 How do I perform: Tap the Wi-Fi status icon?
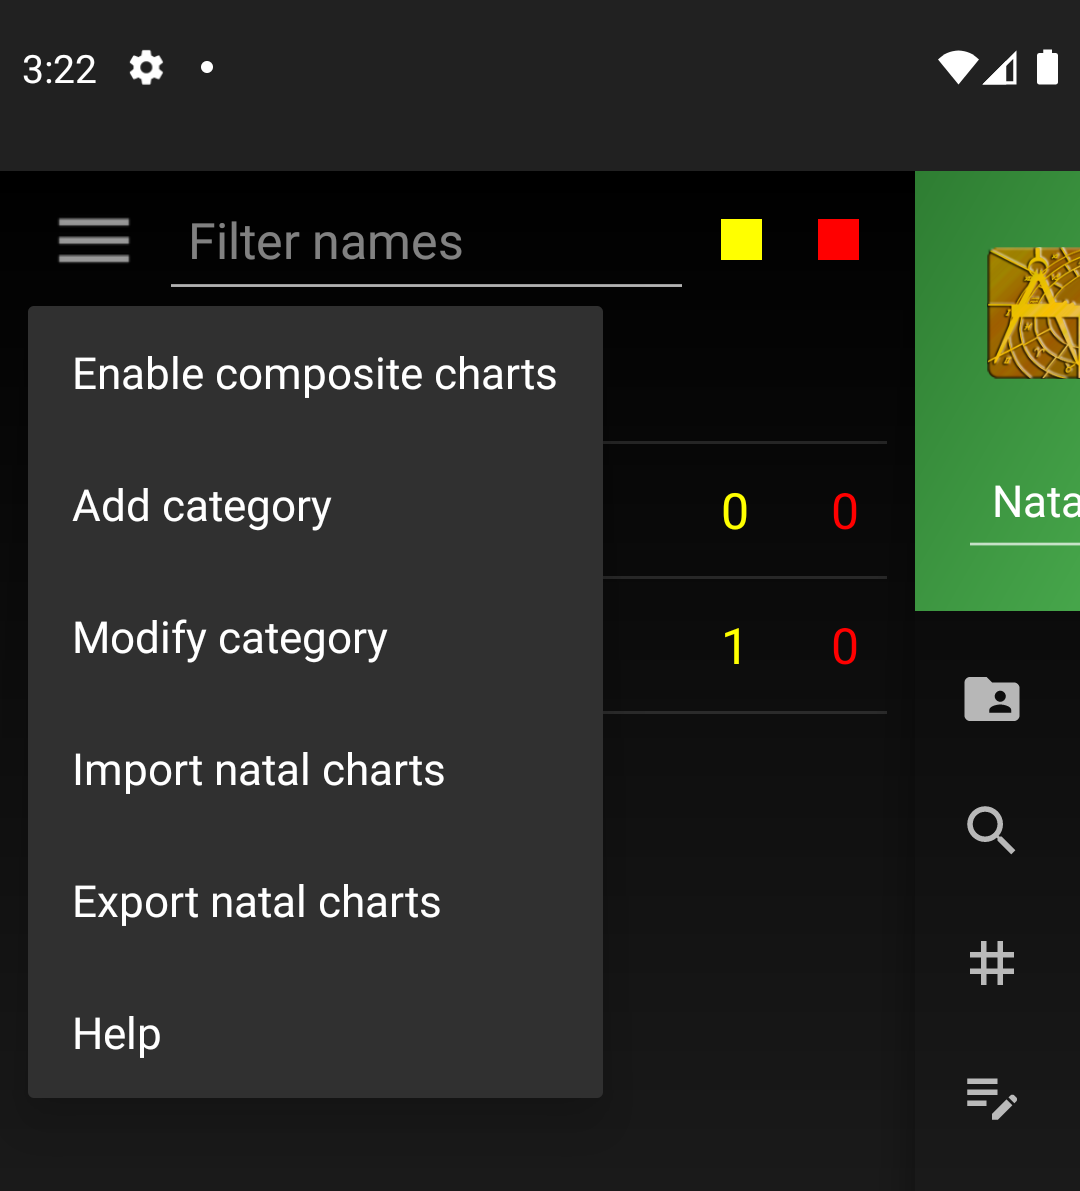click(x=958, y=68)
